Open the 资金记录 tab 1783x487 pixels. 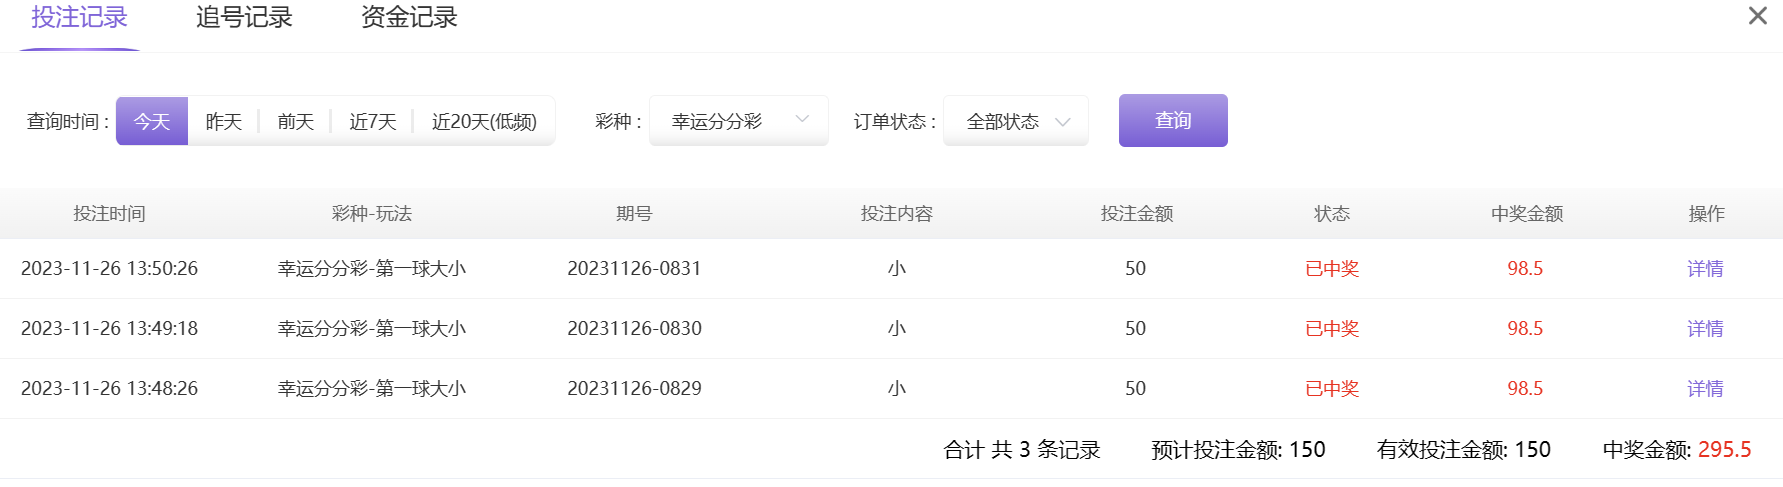409,18
